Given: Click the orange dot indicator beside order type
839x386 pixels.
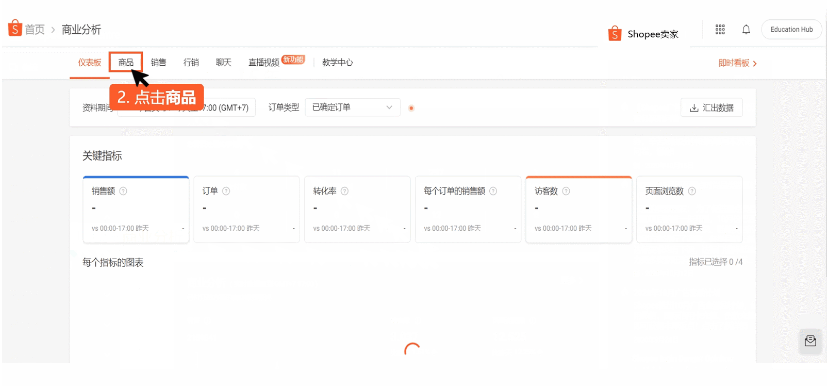Looking at the screenshot, I should coord(411,108).
